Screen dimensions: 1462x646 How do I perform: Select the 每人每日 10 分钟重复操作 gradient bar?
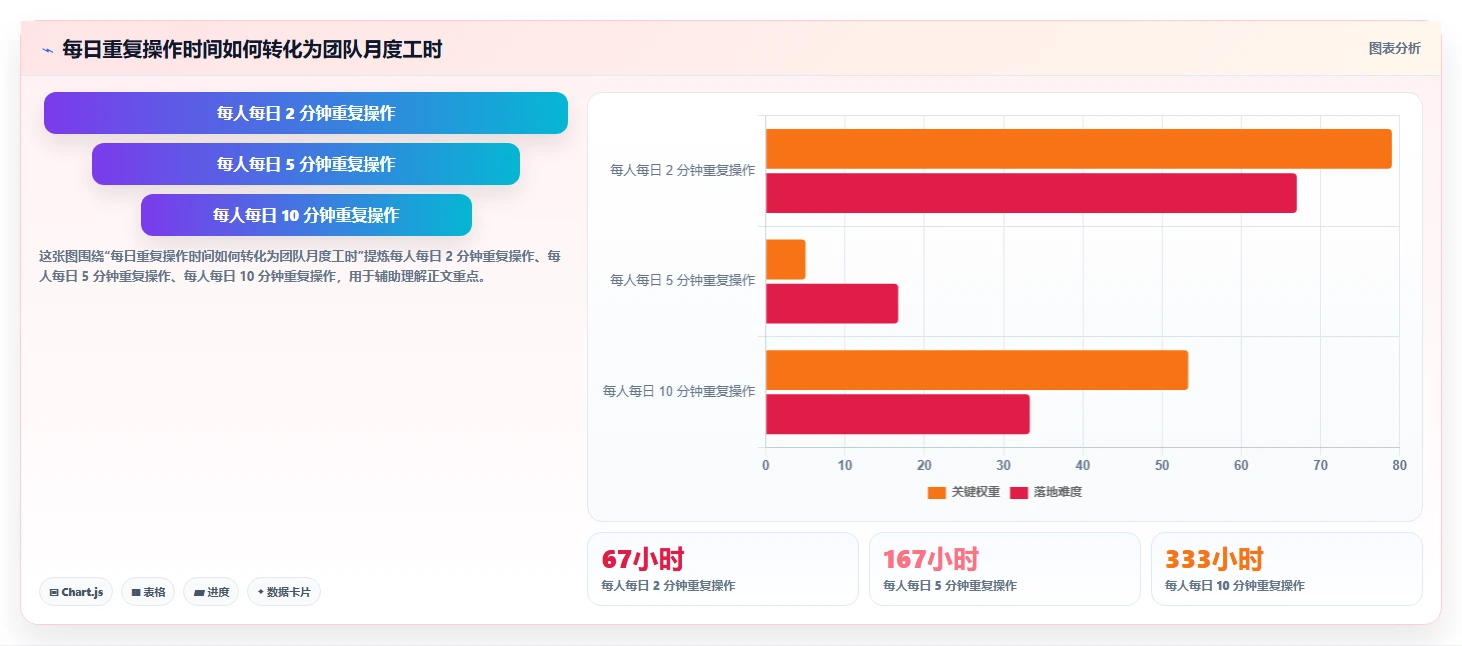[x=306, y=215]
